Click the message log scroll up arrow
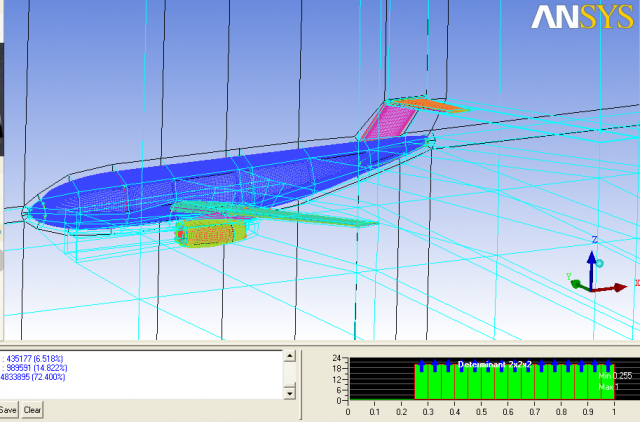Viewport: 640px width, 422px height. tap(289, 356)
